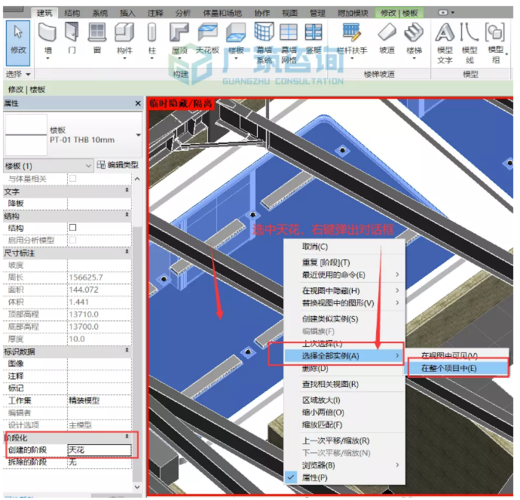Viewport: 520px width, 500px height.
Task: Toggle the 启用分析模型 checkbox
Action: (72, 240)
